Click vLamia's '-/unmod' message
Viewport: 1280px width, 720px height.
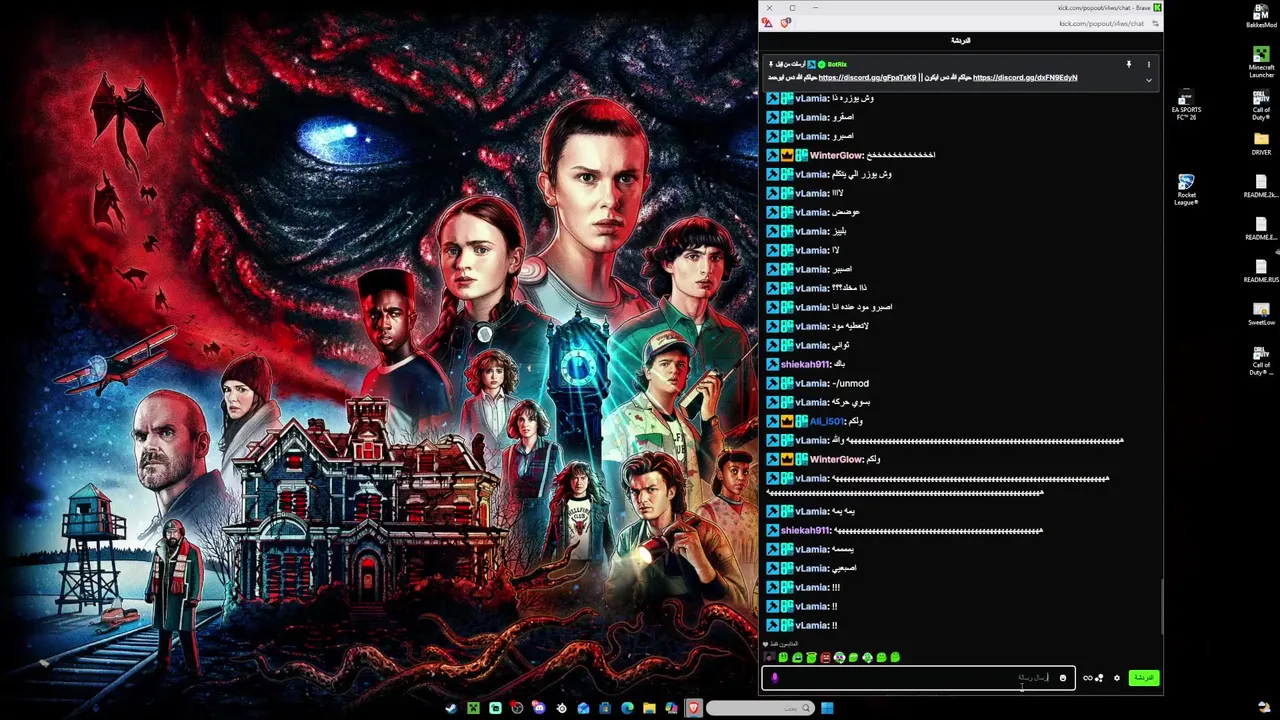pyautogui.click(x=850, y=383)
